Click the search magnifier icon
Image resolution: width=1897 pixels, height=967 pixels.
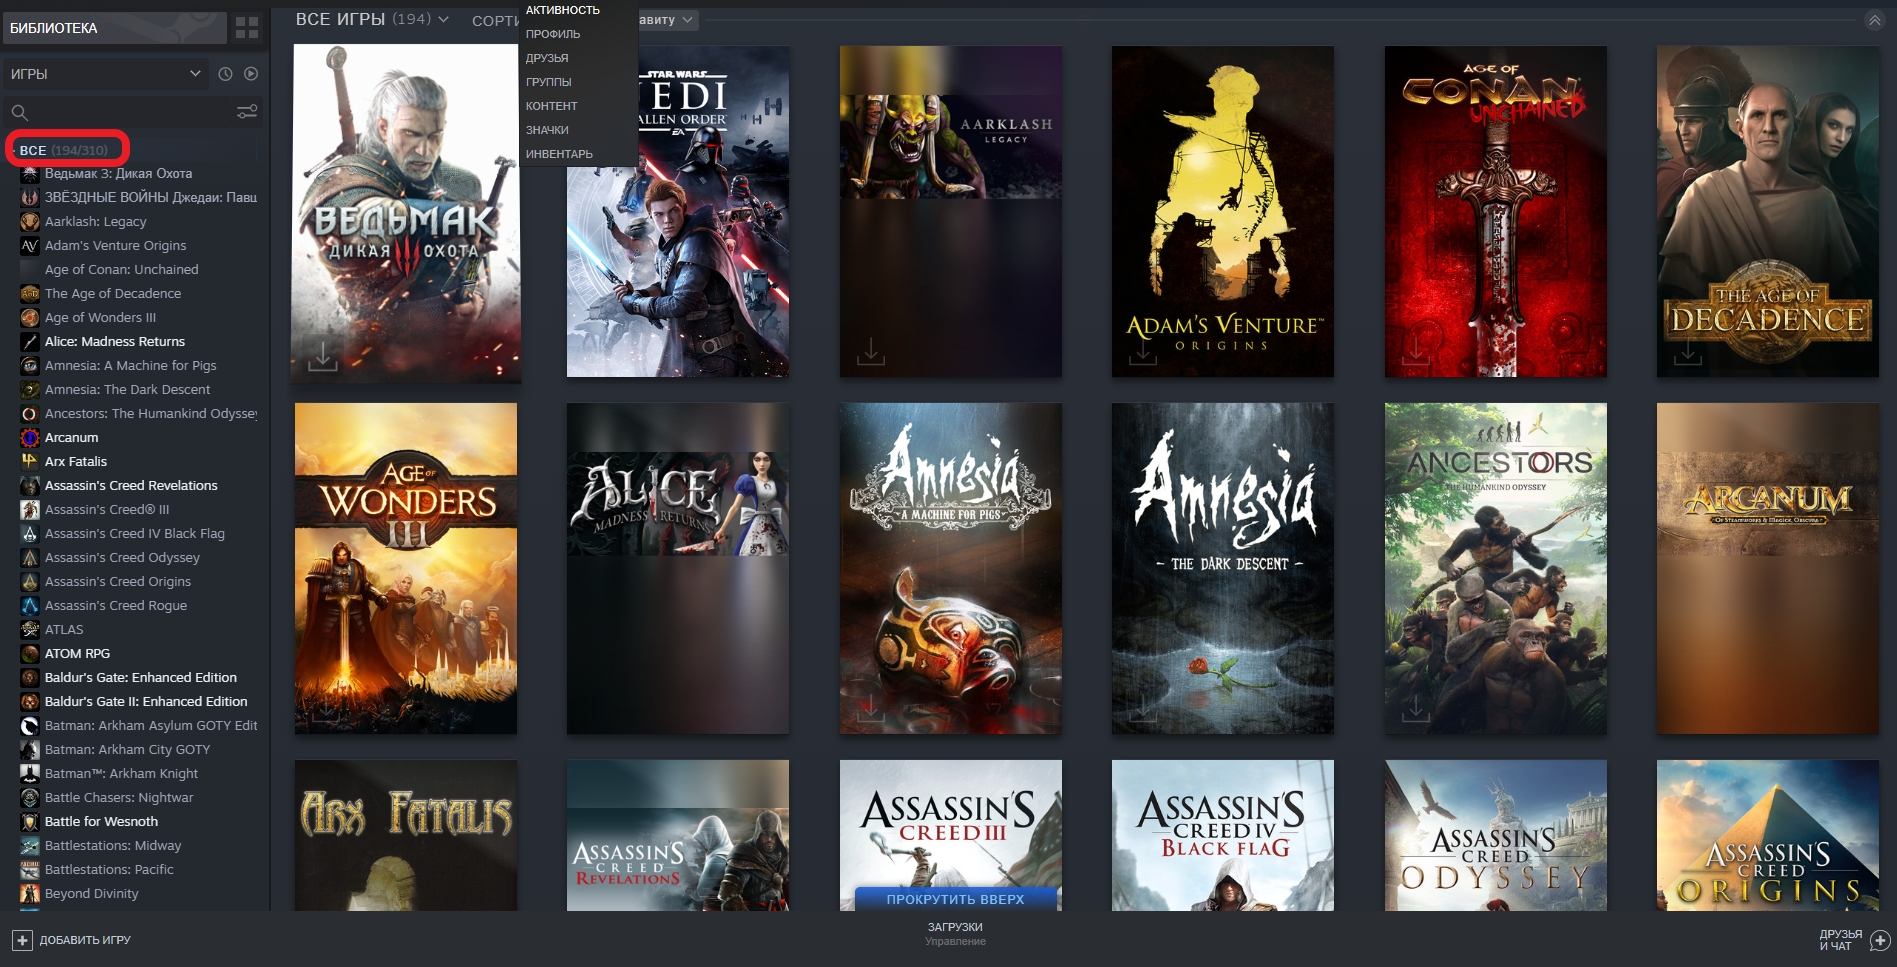tap(20, 112)
